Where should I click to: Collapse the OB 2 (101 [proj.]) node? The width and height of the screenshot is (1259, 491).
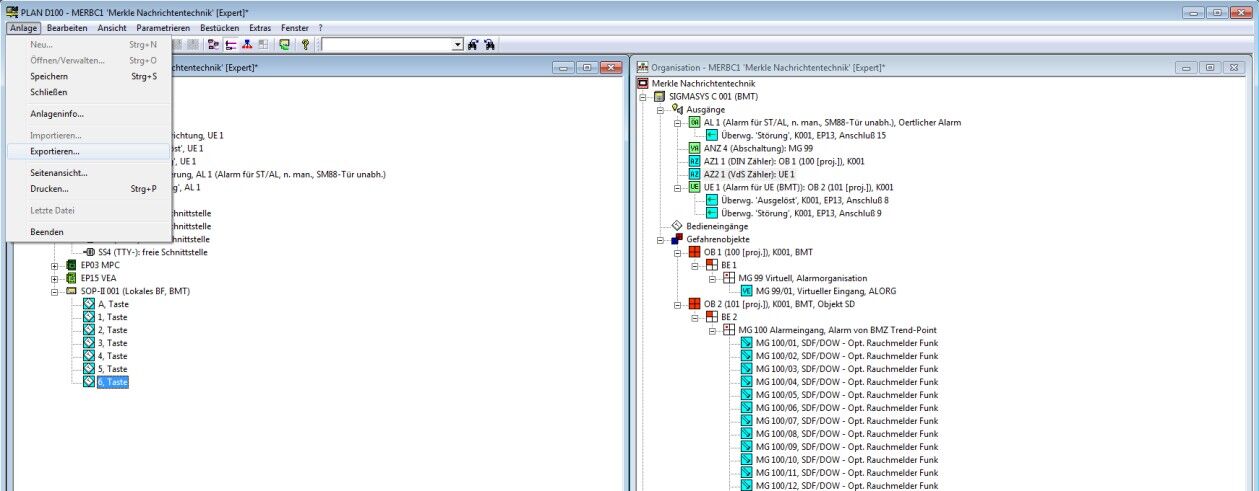(x=677, y=304)
